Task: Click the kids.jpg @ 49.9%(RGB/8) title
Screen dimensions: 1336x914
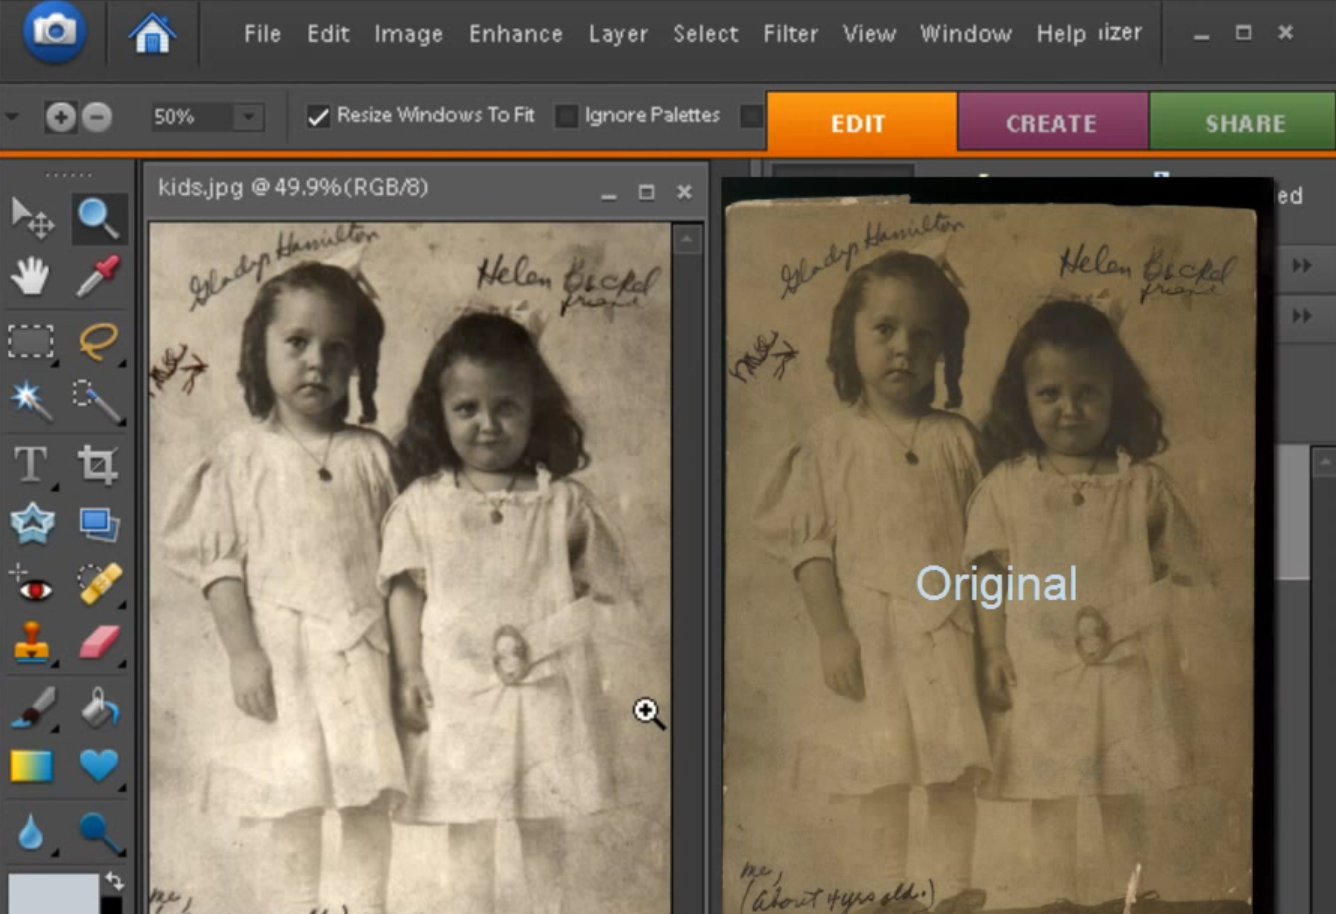Action: pyautogui.click(x=293, y=188)
